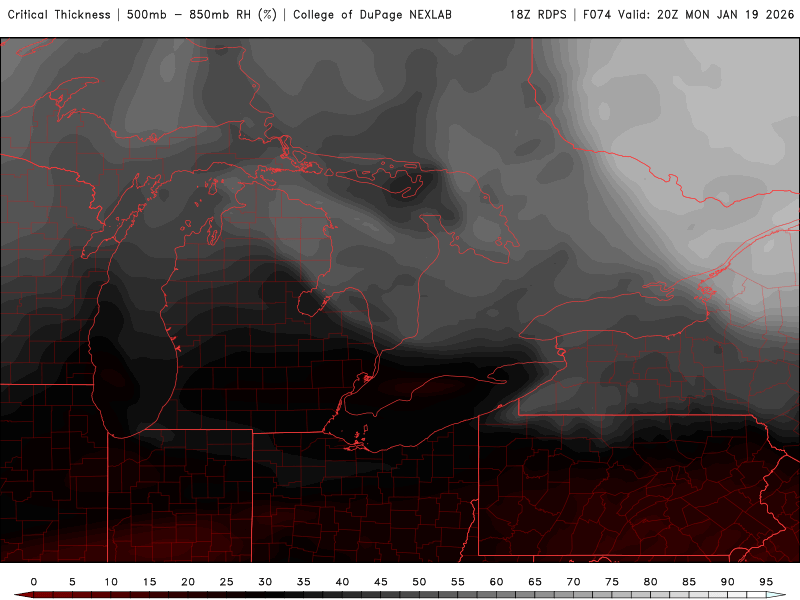
Task: Choose the 60 label on the RH scale
Action: [496, 582]
